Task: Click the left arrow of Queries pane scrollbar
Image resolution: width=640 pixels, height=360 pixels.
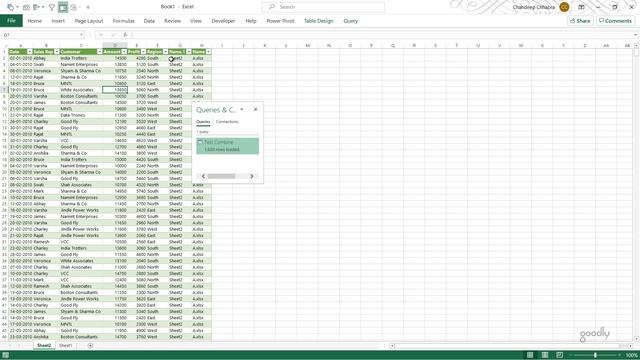Action: (x=203, y=176)
